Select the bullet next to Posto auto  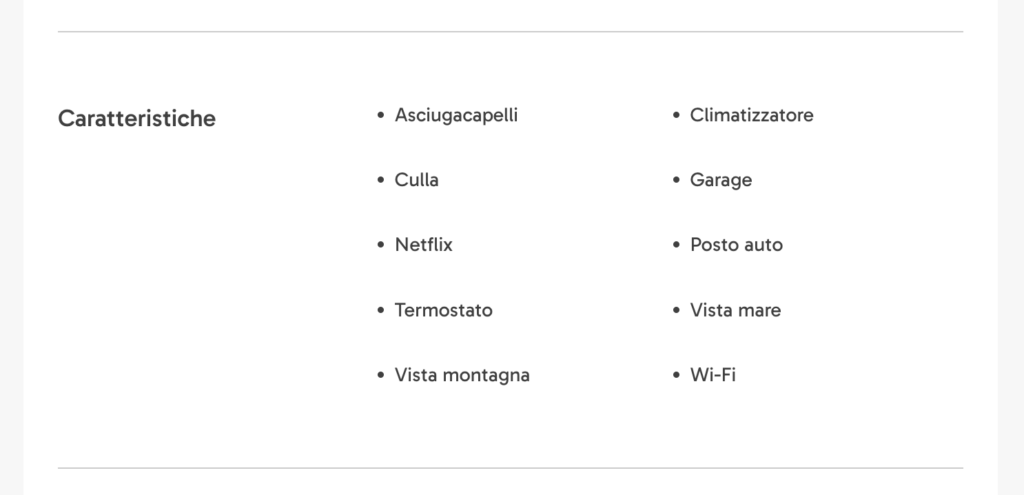pyautogui.click(x=677, y=245)
